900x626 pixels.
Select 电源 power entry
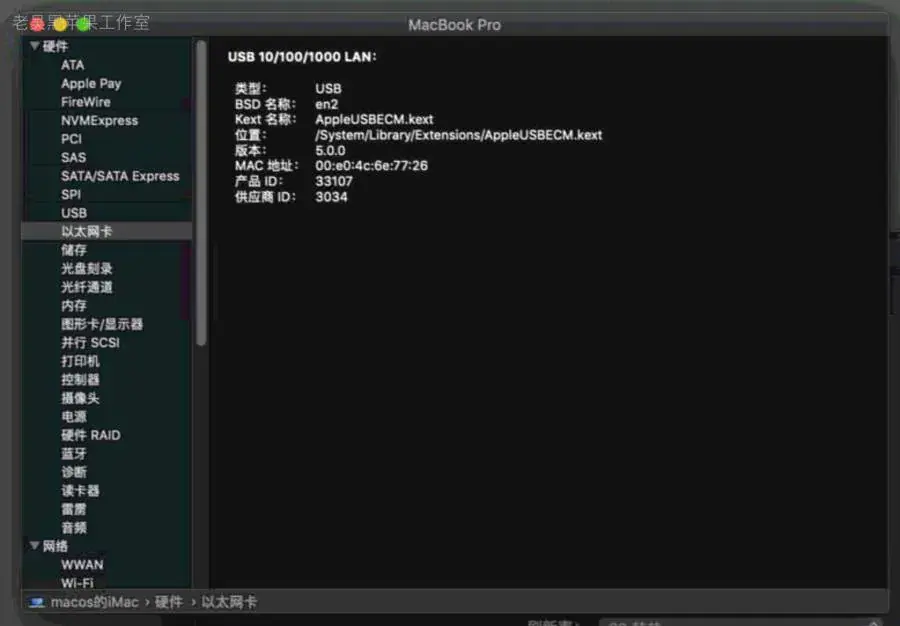coord(74,417)
